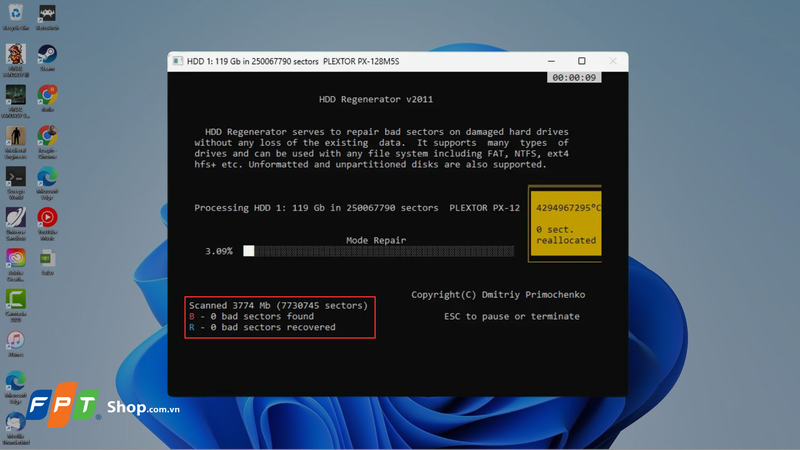Open the pixel-art warrior game shortcut
The width and height of the screenshot is (800, 450).
pos(16,60)
